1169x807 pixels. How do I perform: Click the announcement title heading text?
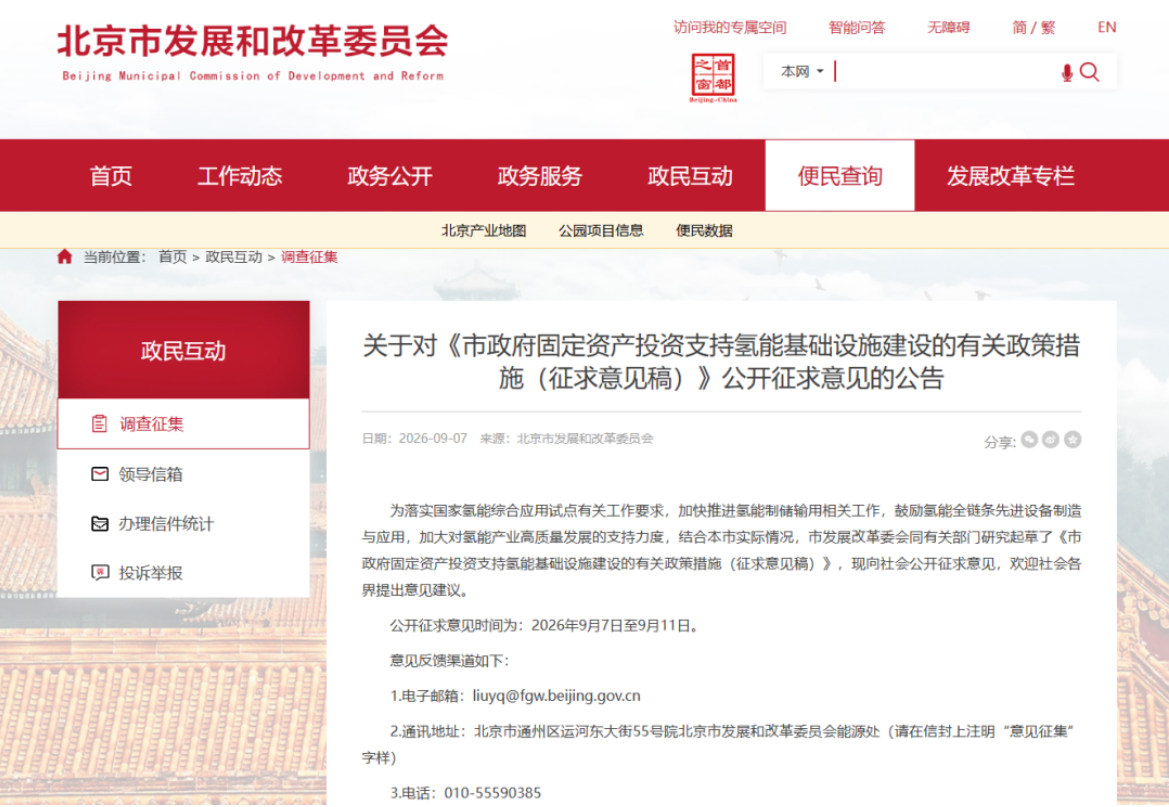[721, 362]
